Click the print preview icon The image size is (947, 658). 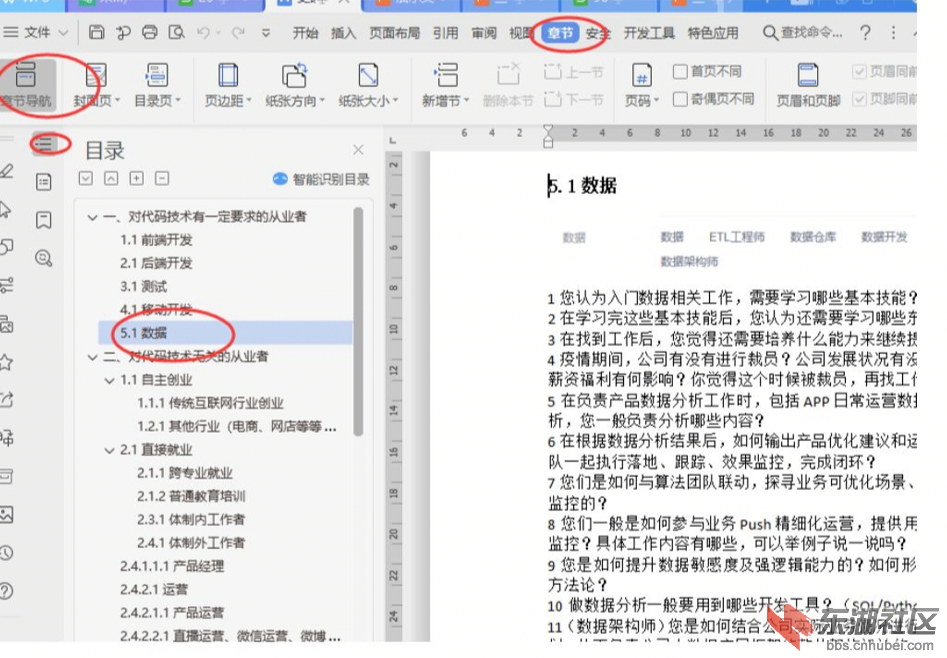point(176,32)
